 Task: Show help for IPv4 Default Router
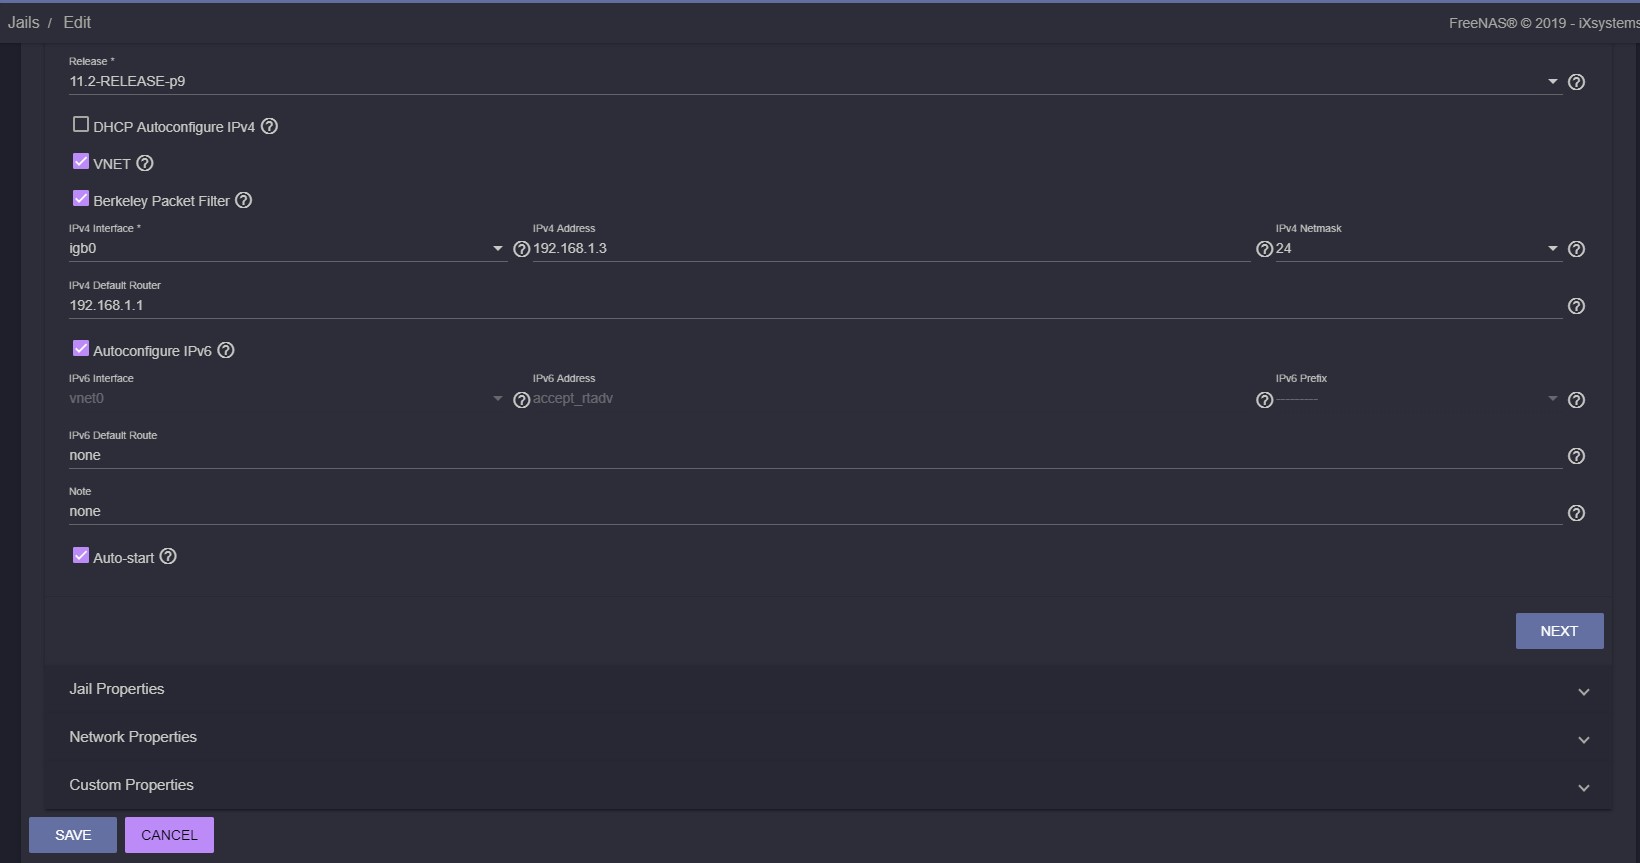[x=1576, y=306]
